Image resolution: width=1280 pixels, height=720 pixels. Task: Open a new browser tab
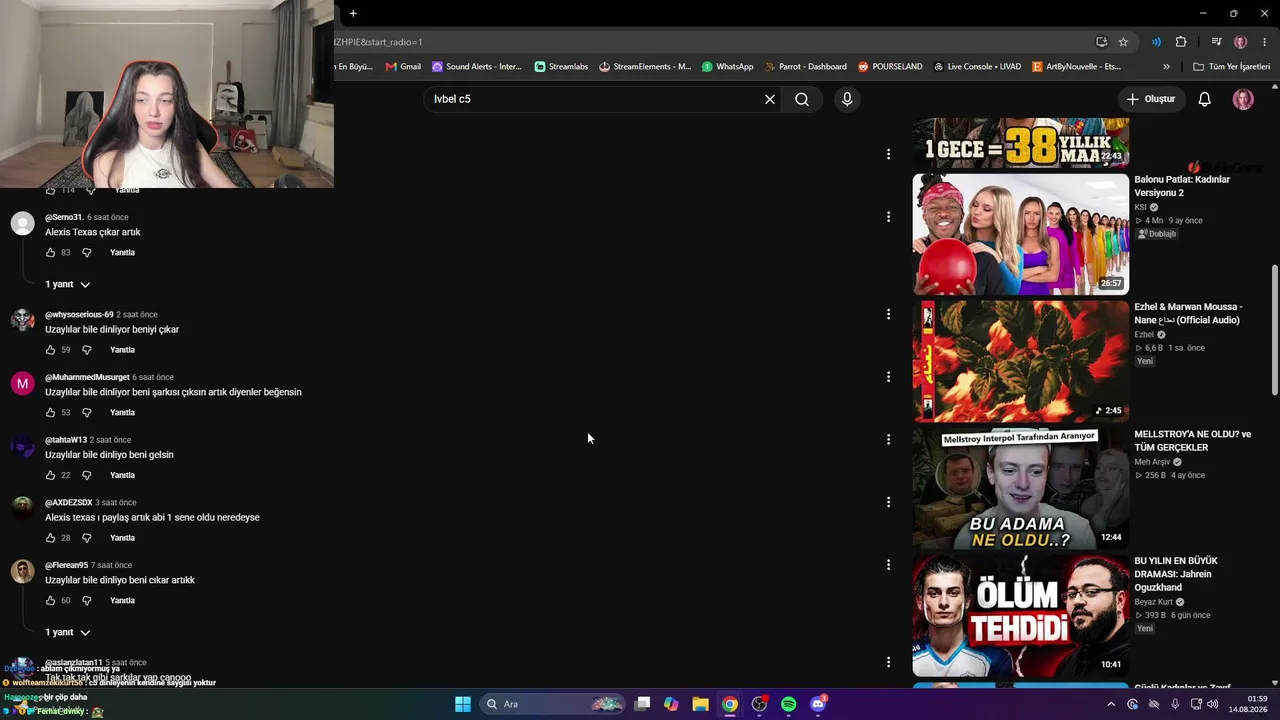coord(353,13)
